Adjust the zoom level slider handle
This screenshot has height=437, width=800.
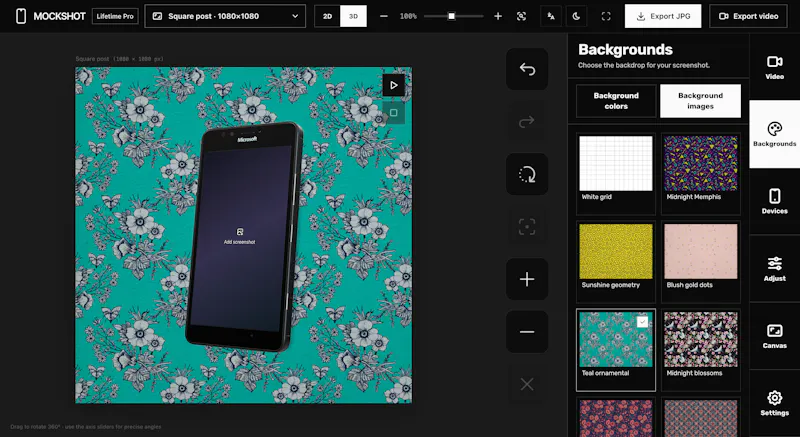point(451,16)
